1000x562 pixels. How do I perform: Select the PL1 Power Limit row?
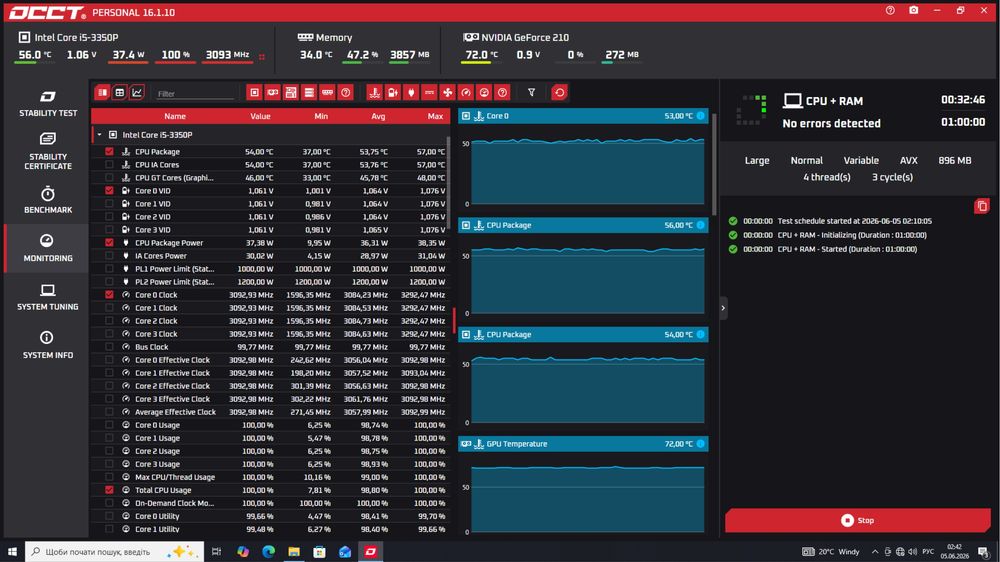[x=270, y=269]
